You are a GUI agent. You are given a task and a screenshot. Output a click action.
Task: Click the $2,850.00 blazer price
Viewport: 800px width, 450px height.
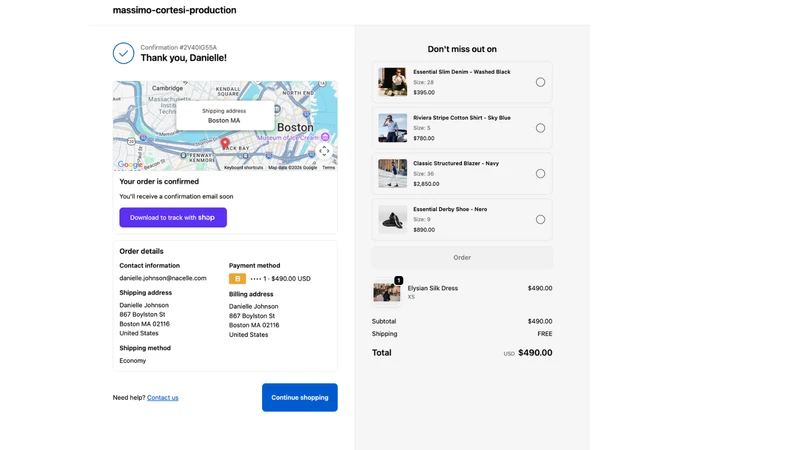click(426, 184)
